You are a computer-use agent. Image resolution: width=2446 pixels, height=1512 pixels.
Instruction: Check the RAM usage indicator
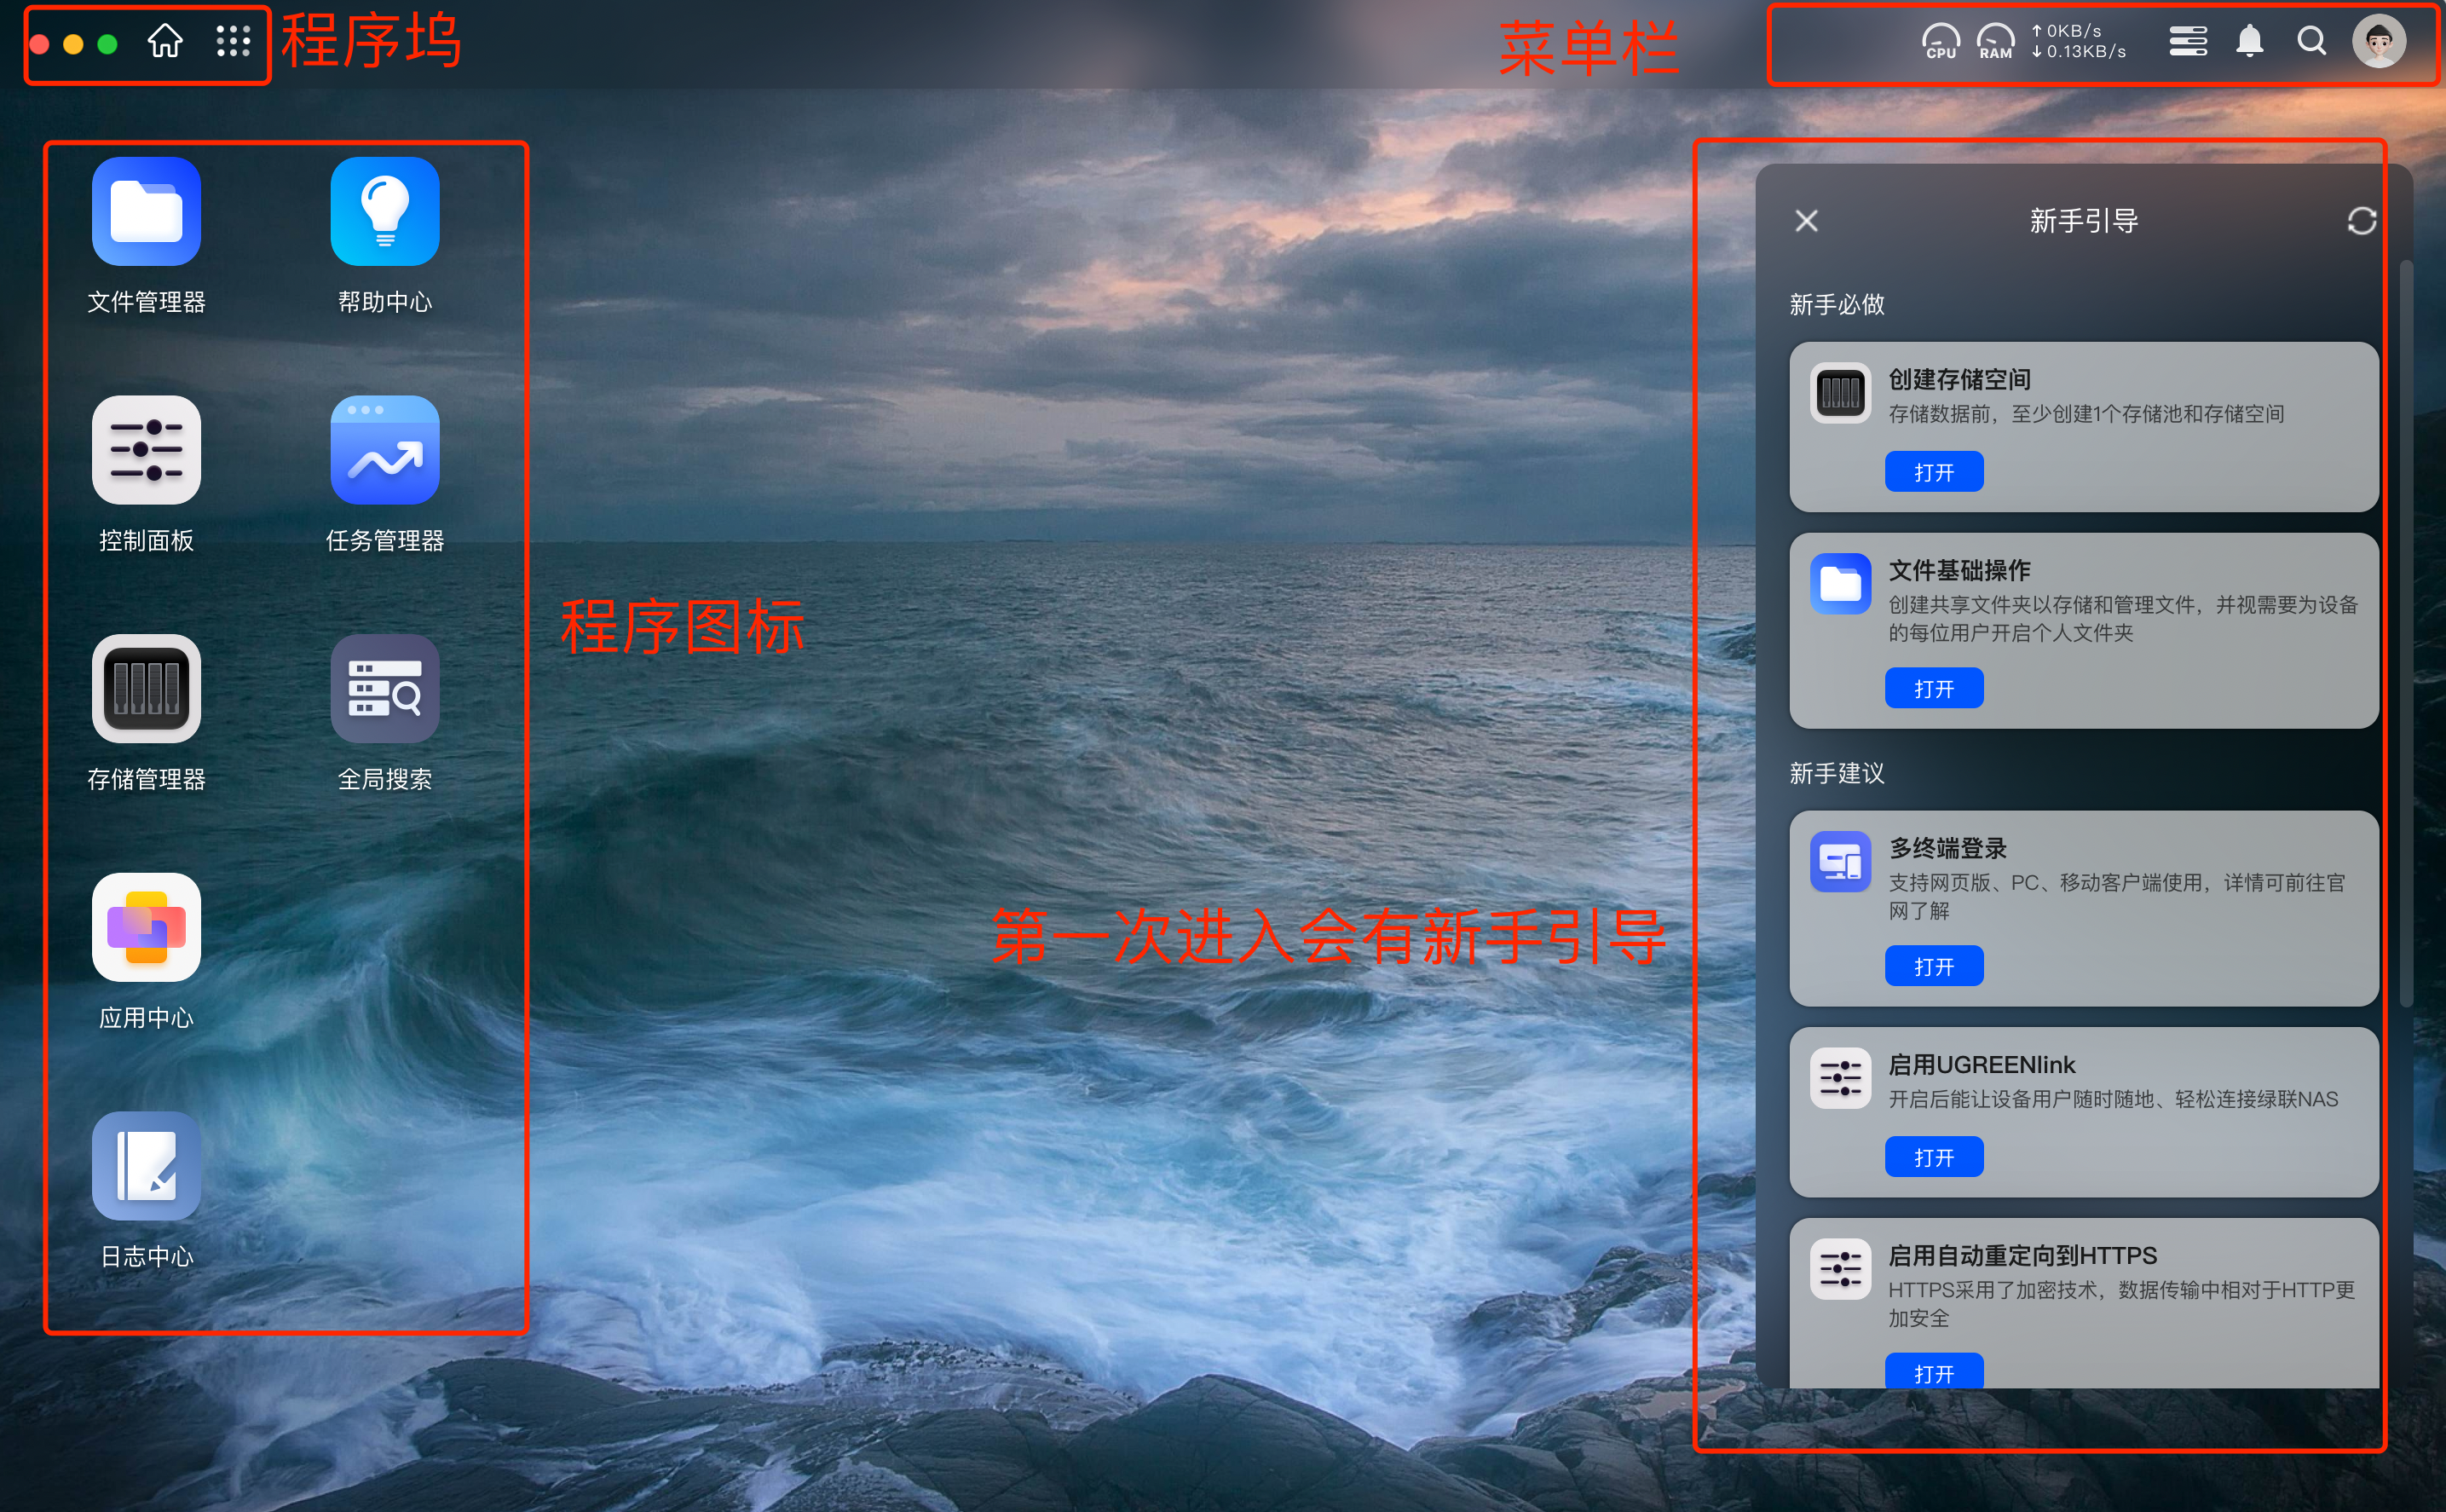click(x=1995, y=42)
